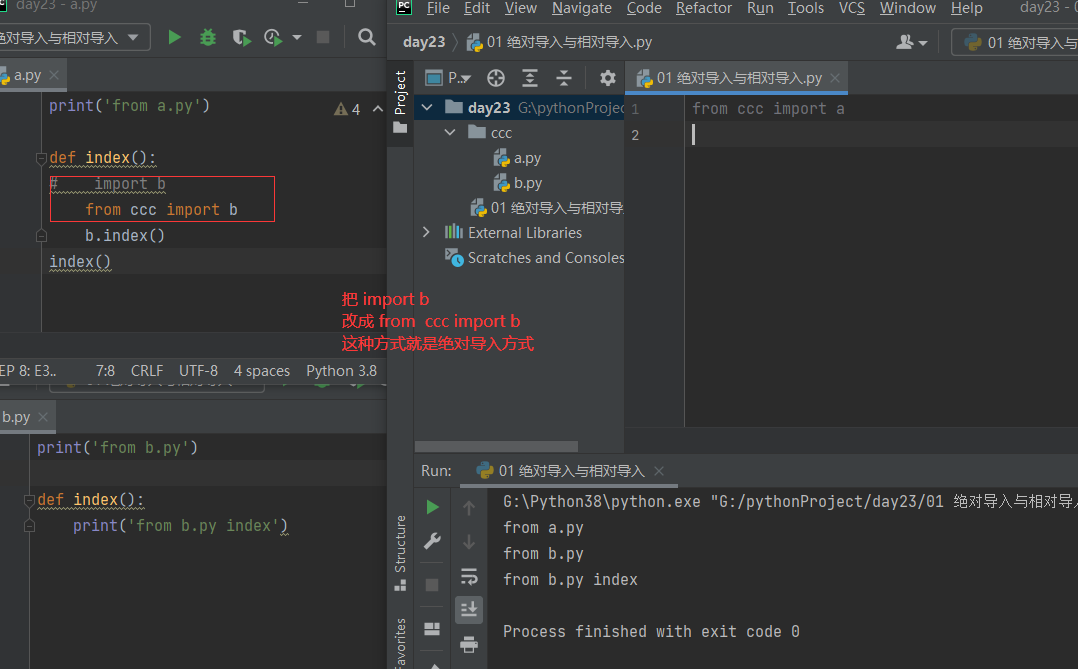This screenshot has width=1078, height=669.
Task: Open run configuration dropdown 绝对导入与相对导入 in left window
Action: (x=72, y=37)
